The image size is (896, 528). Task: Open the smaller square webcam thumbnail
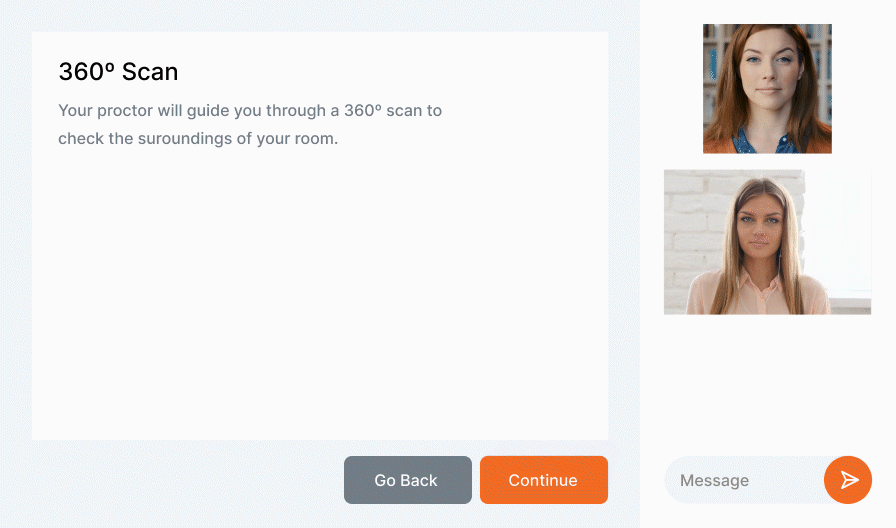(x=767, y=89)
